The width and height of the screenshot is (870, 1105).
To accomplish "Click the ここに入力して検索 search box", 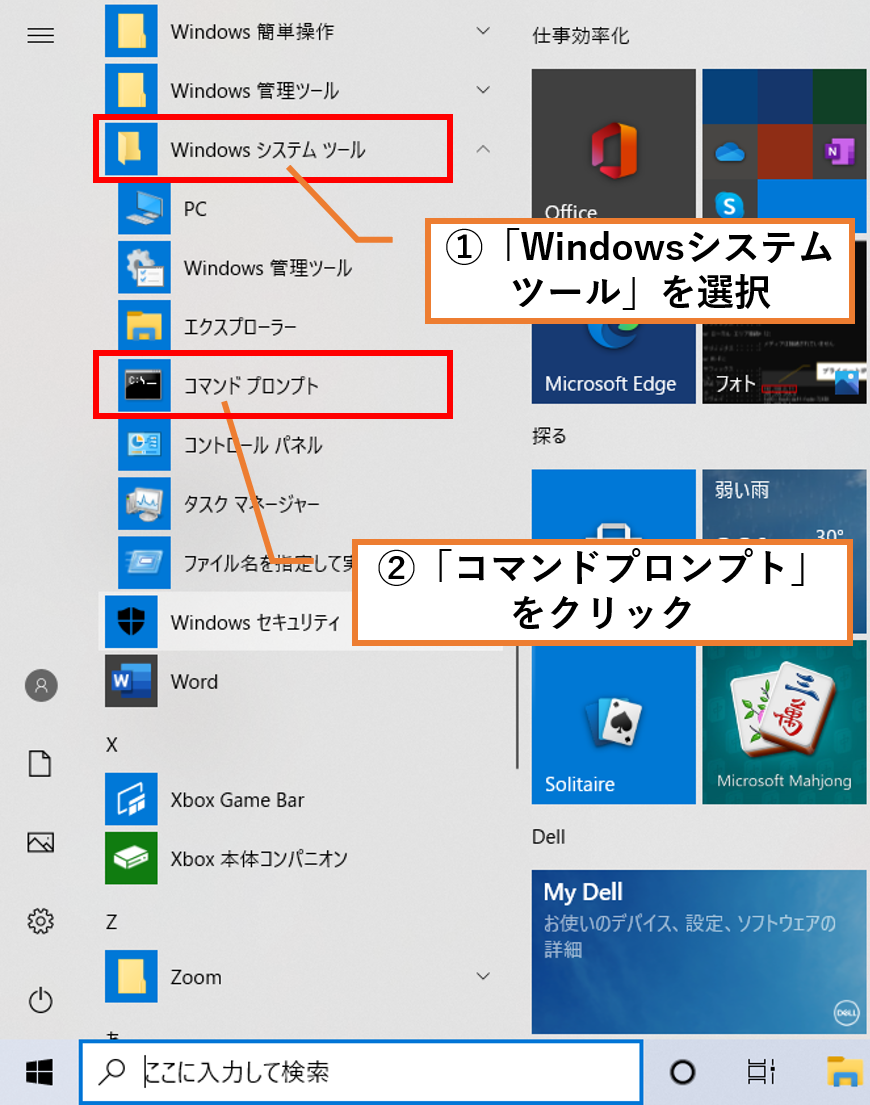I will tap(361, 1072).
